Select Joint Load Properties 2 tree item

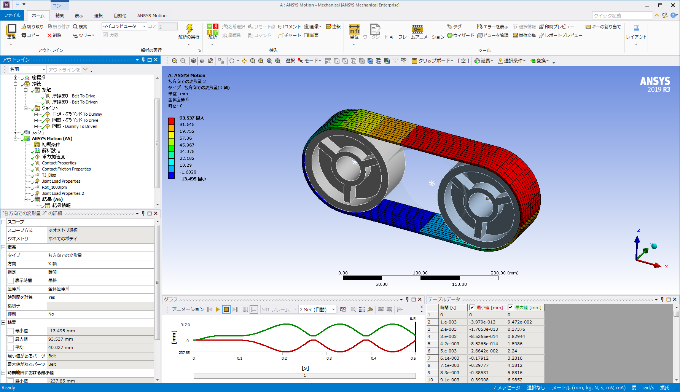coord(63,193)
